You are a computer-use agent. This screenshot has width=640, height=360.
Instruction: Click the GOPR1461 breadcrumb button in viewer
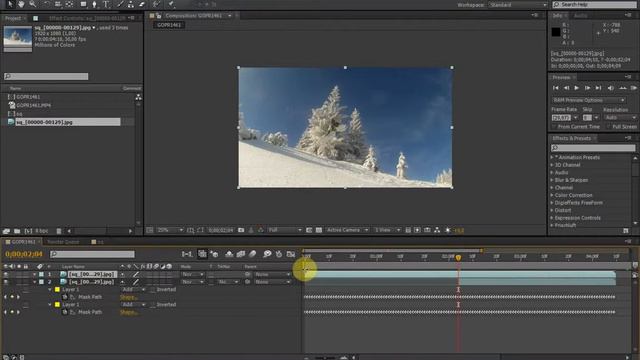pyautogui.click(x=169, y=25)
